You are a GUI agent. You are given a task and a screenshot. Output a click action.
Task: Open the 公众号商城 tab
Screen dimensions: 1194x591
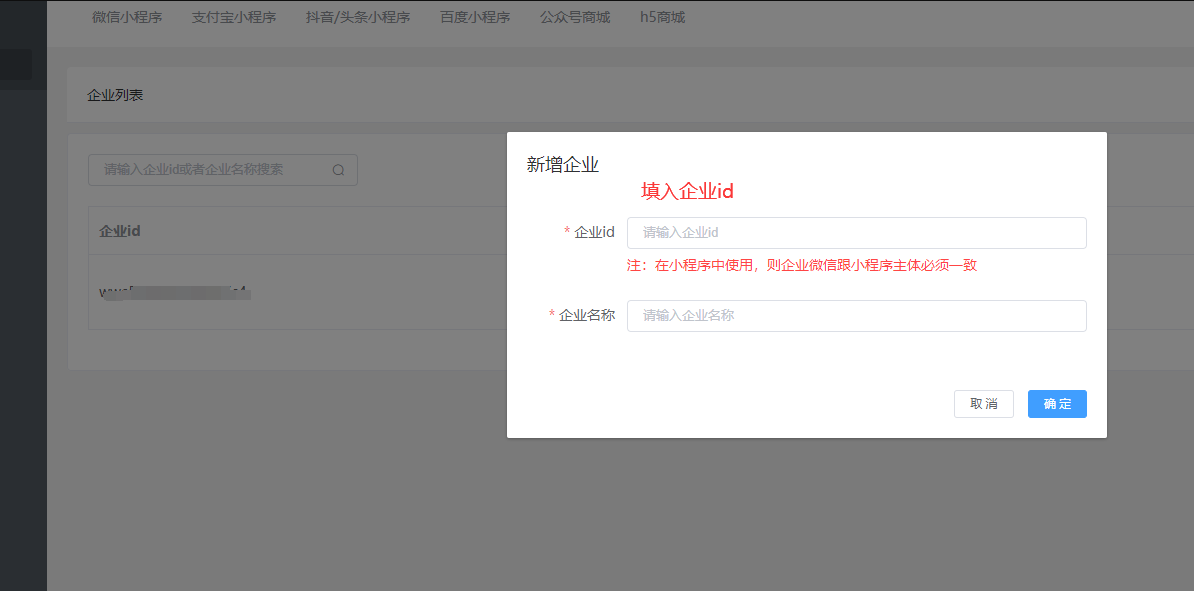pyautogui.click(x=575, y=18)
